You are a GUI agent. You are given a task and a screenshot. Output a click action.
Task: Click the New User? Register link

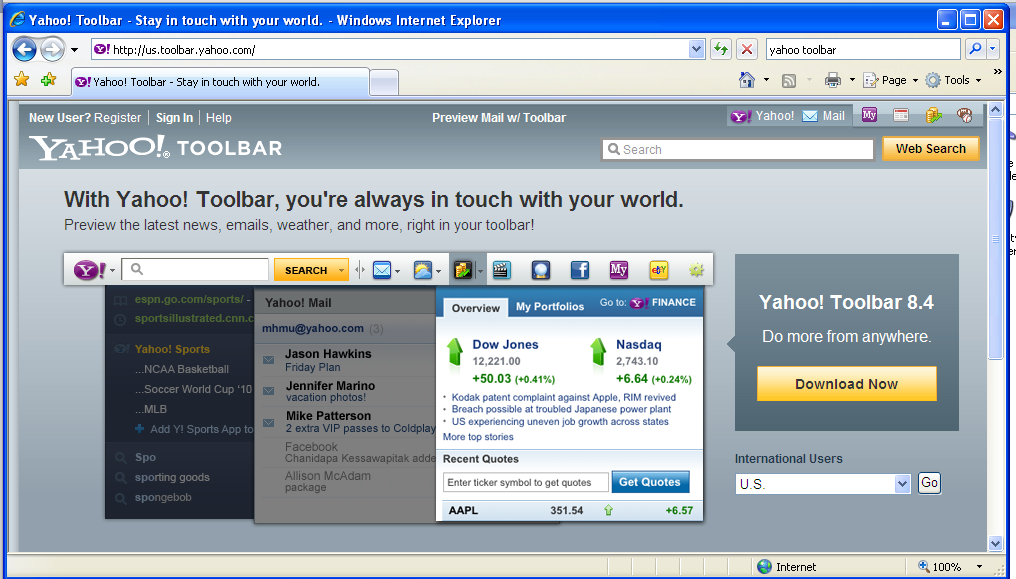(x=85, y=118)
